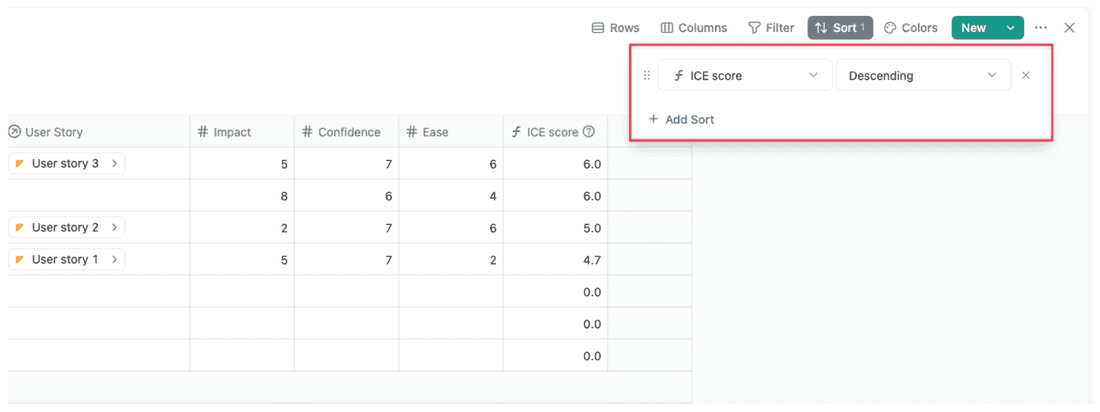This screenshot has width=1100, height=412.
Task: Click the green New button
Action: pos(974,28)
